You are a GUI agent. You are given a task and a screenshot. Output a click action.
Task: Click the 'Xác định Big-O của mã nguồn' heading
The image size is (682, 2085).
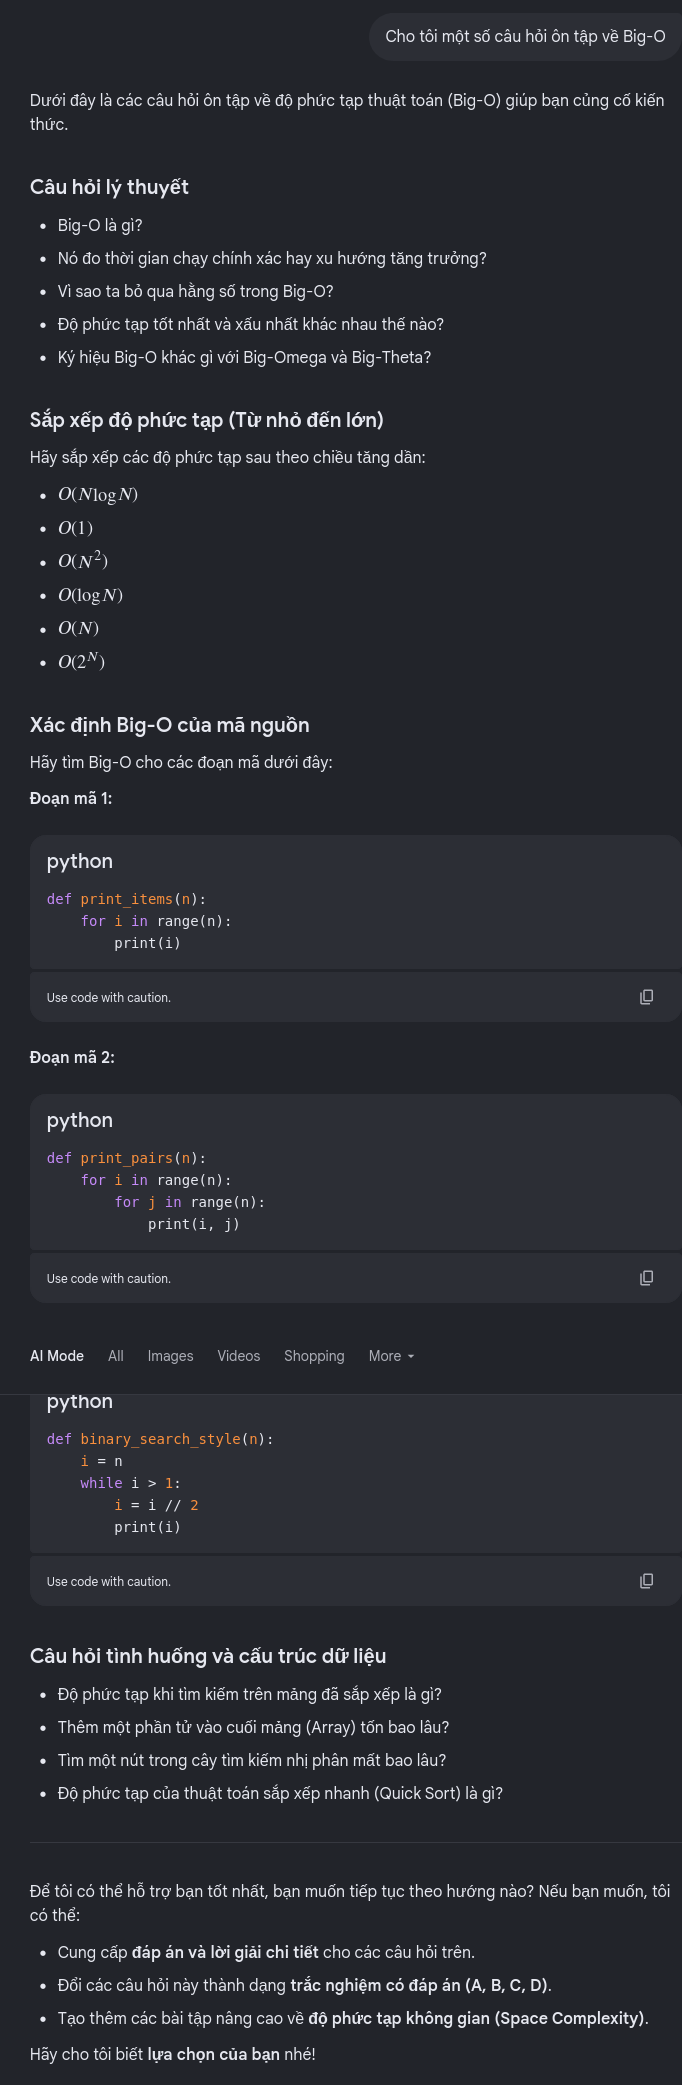(169, 726)
